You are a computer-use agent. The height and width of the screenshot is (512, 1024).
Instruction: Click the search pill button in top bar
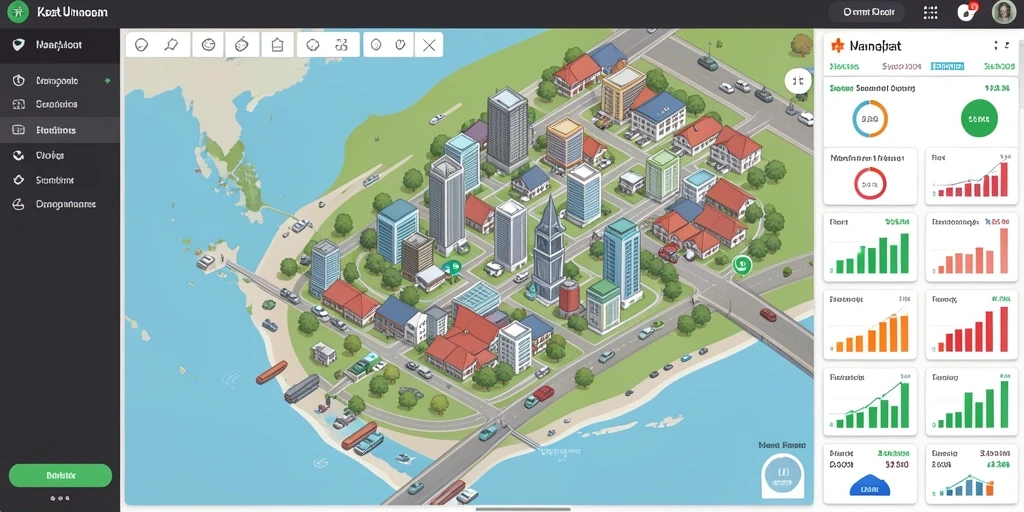coord(866,12)
